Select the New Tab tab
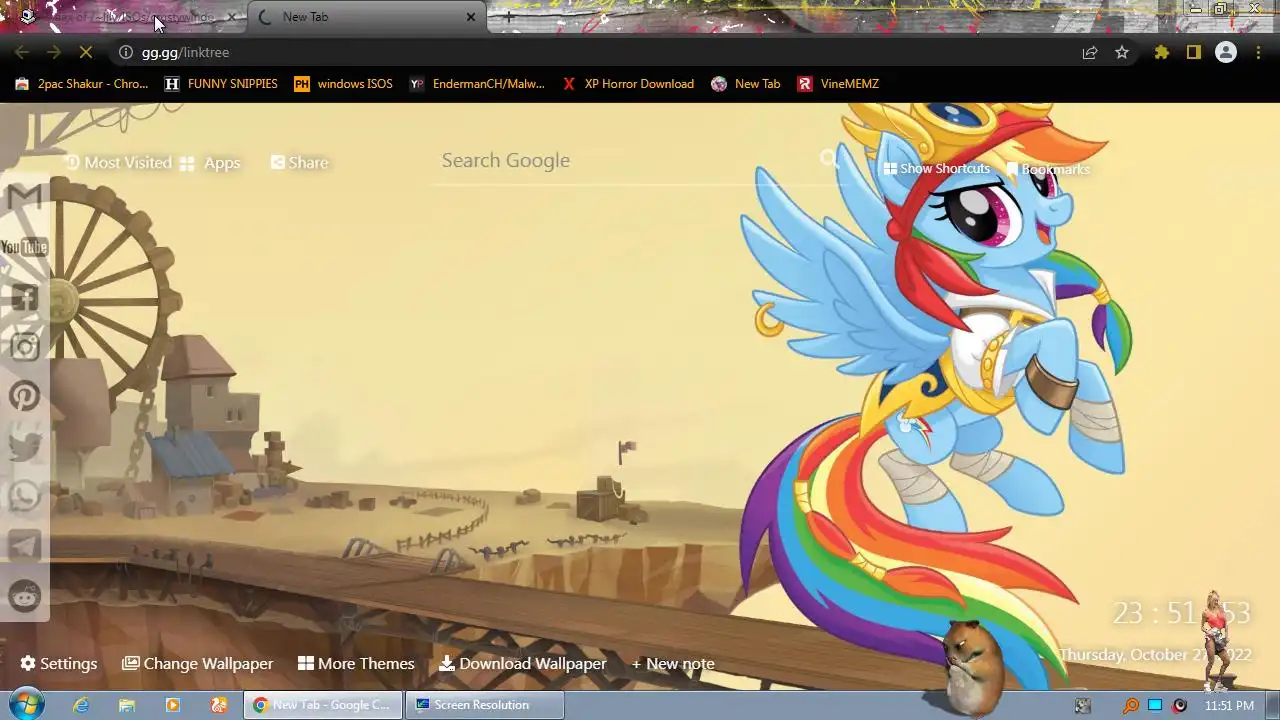The image size is (1280, 720). (x=367, y=17)
